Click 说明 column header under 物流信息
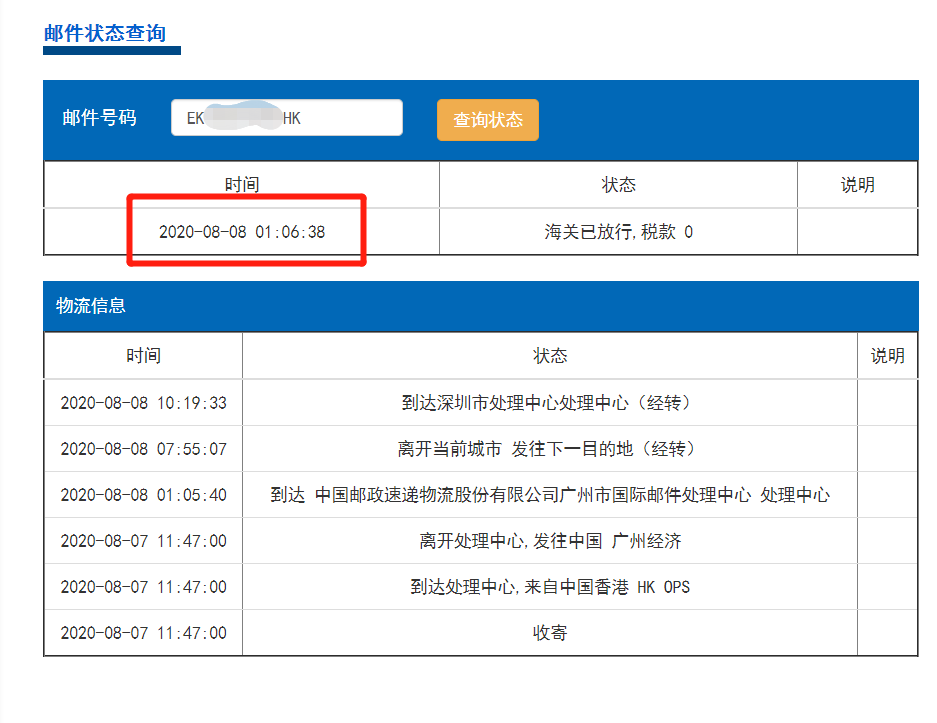This screenshot has height=723, width=937. [x=887, y=356]
